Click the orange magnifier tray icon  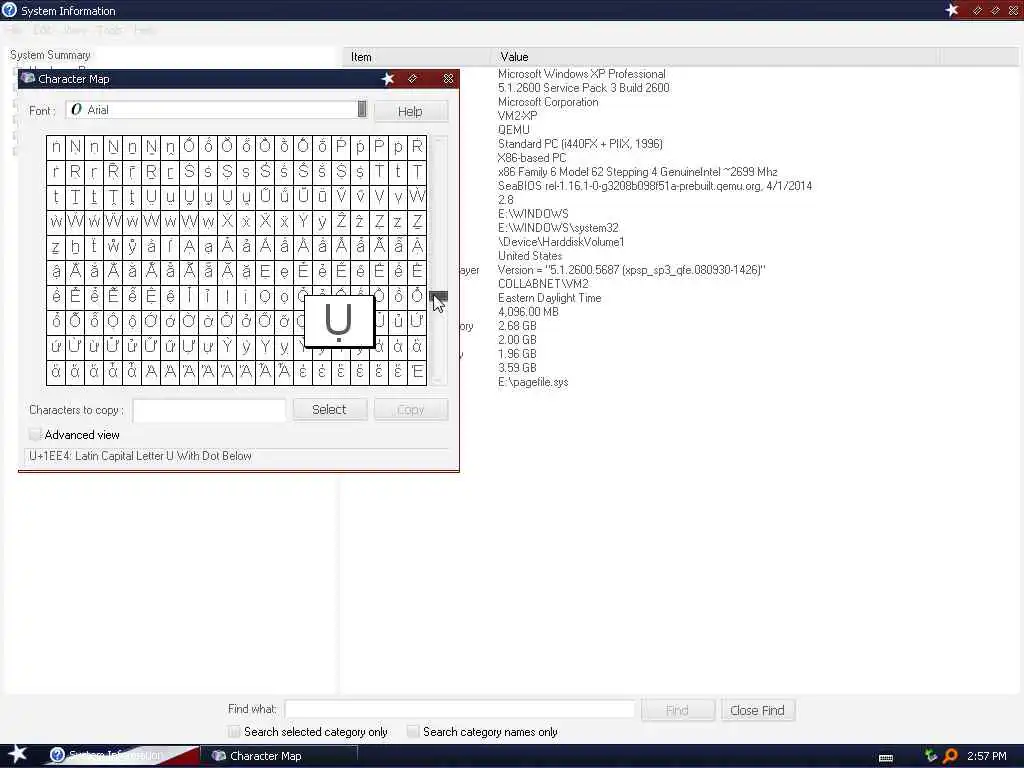pos(950,756)
